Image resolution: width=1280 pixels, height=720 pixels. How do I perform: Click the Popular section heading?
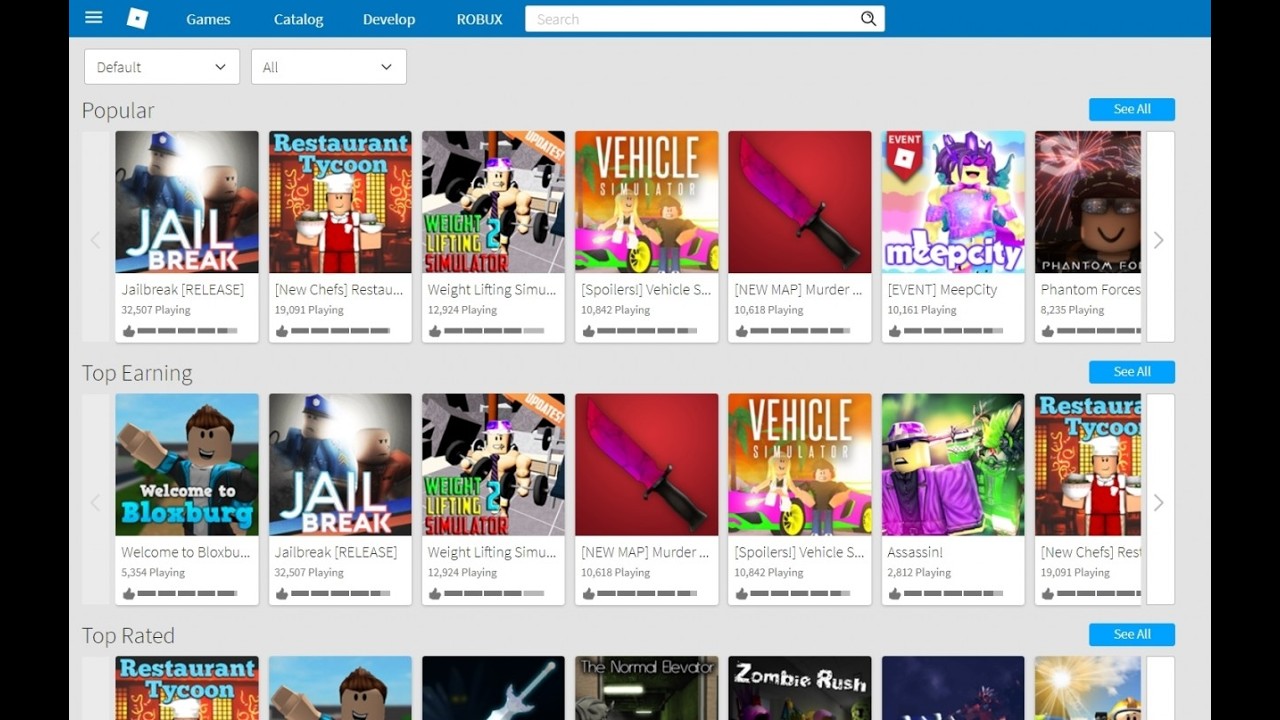click(x=118, y=111)
